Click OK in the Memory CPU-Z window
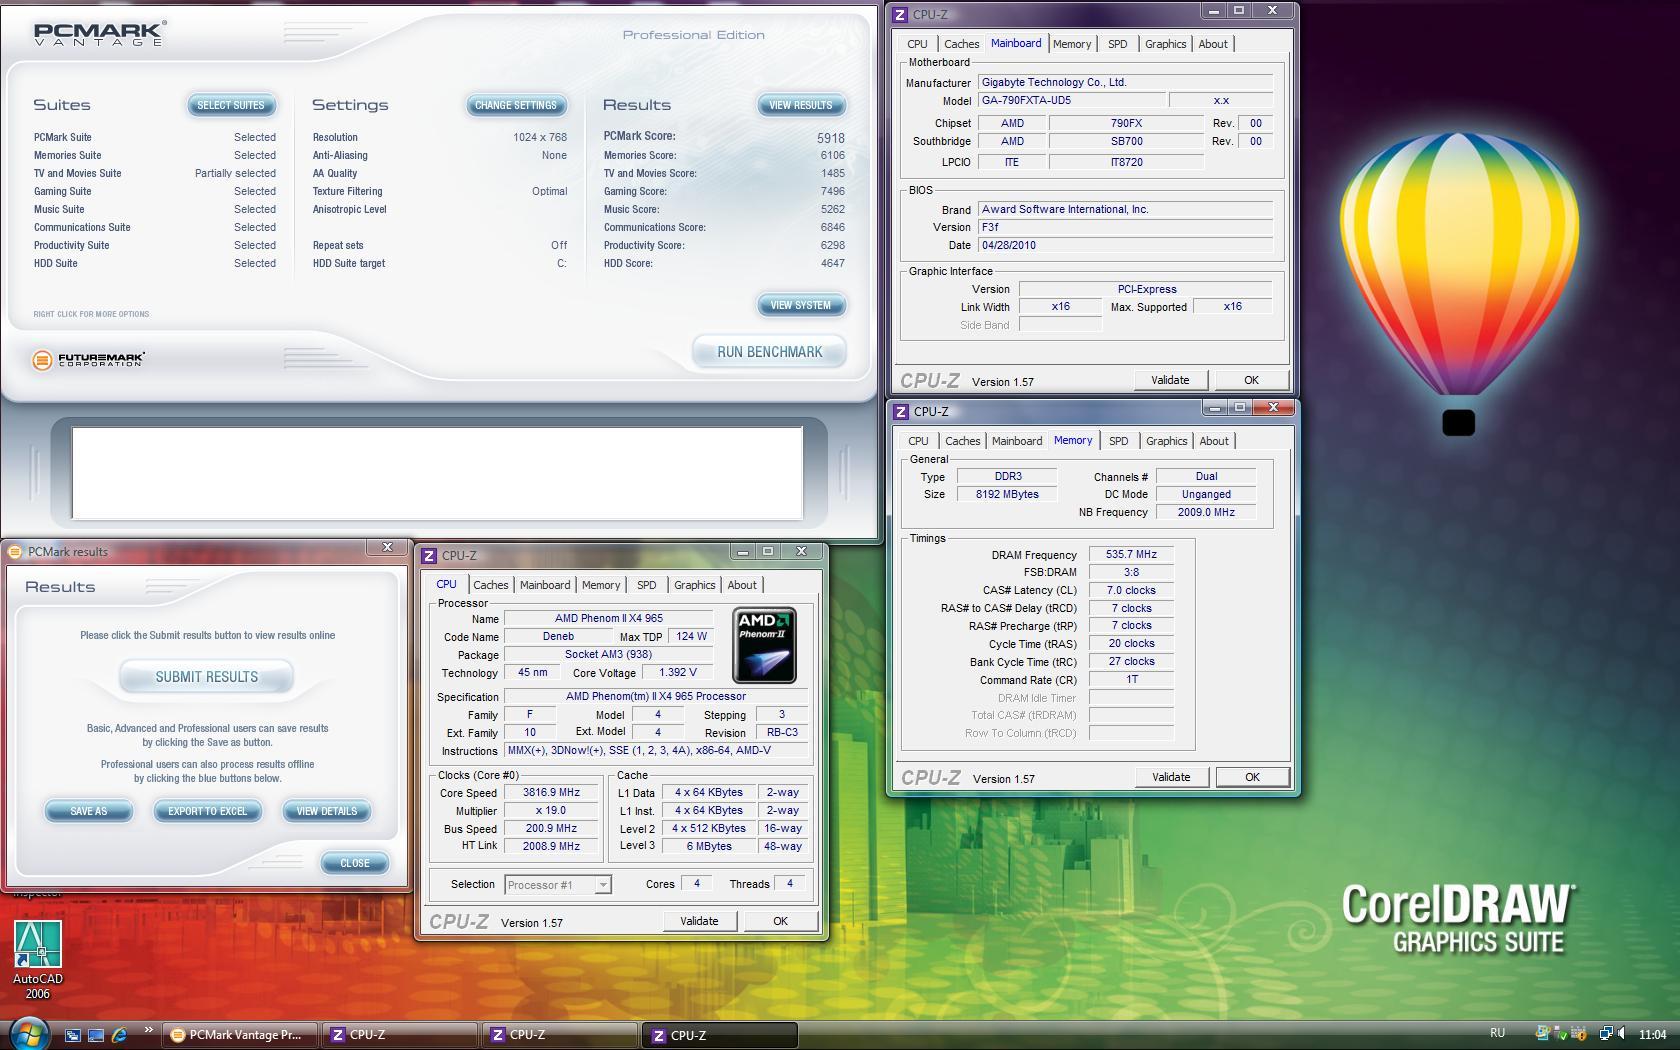Viewport: 1680px width, 1050px height. point(1252,777)
